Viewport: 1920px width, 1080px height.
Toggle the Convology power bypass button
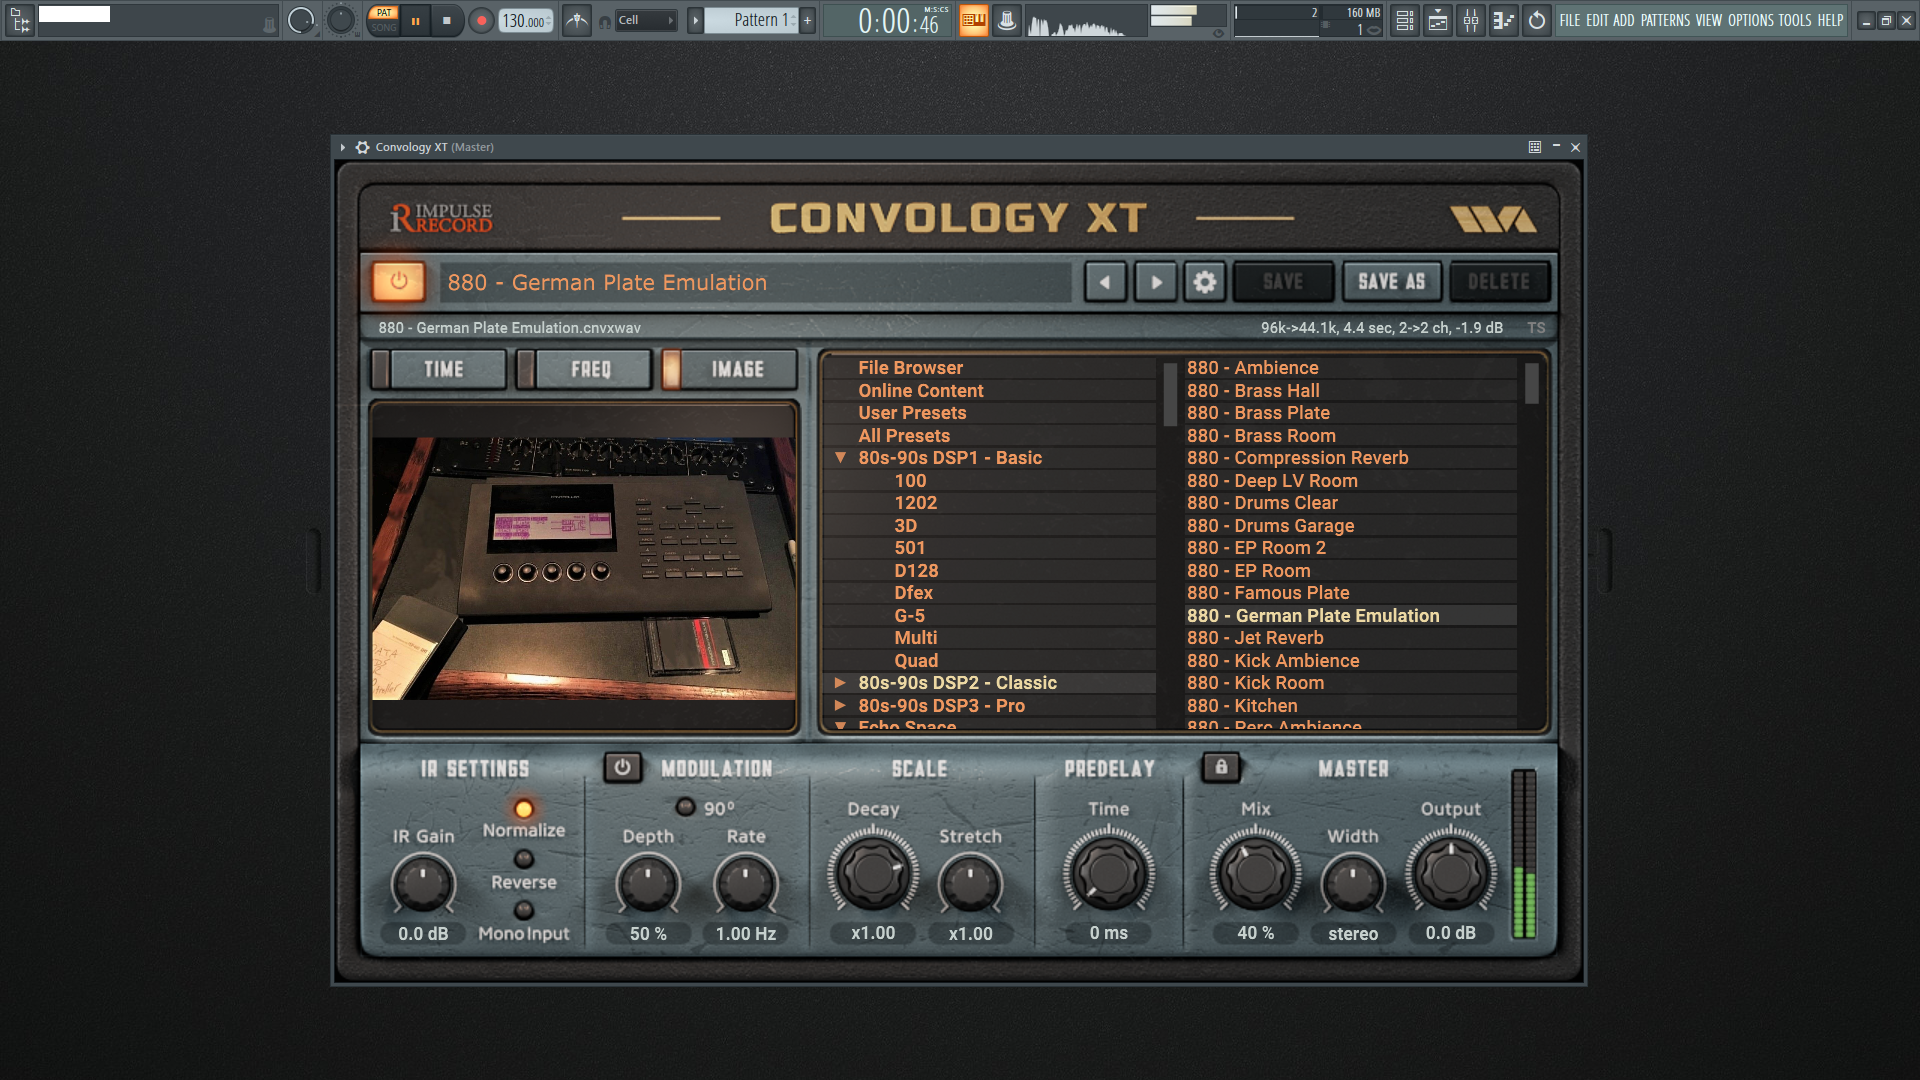[399, 282]
